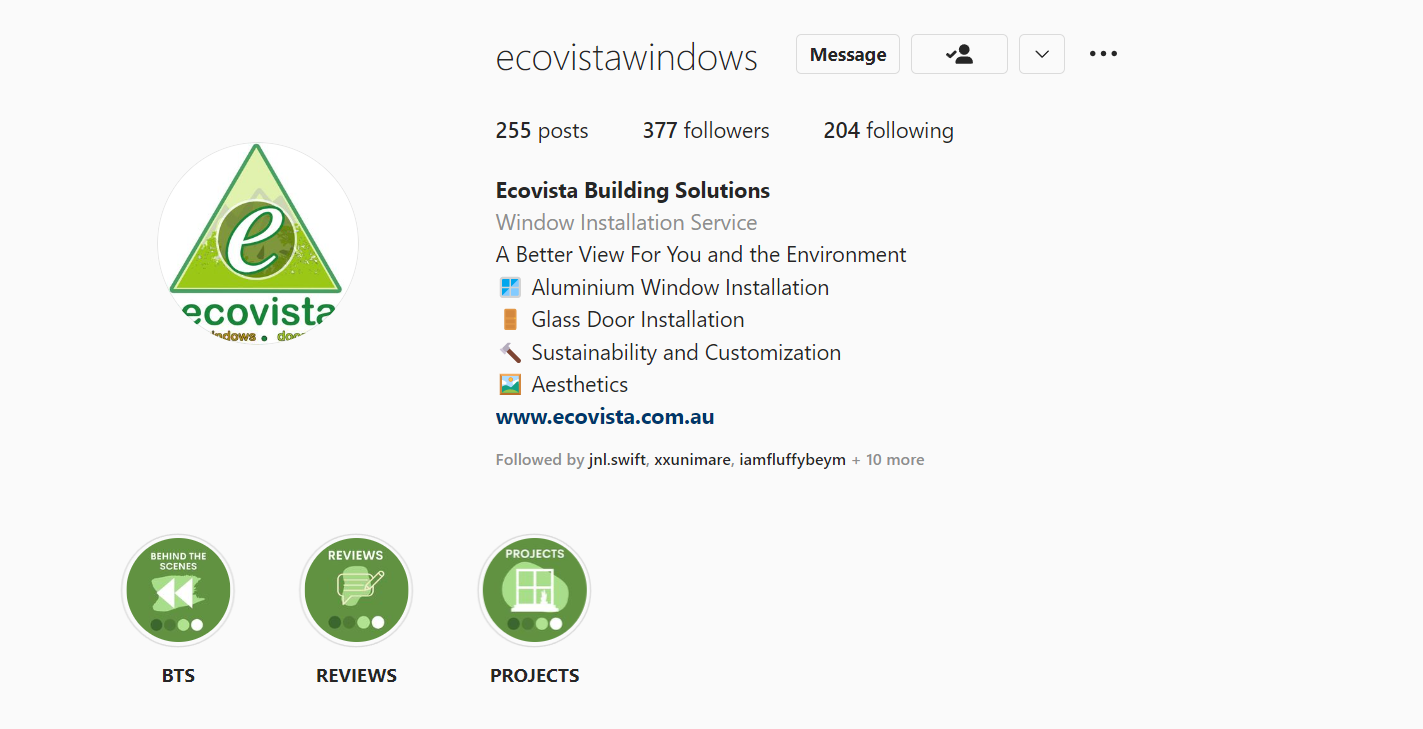
Task: Toggle the following status person icon
Action: point(959,55)
